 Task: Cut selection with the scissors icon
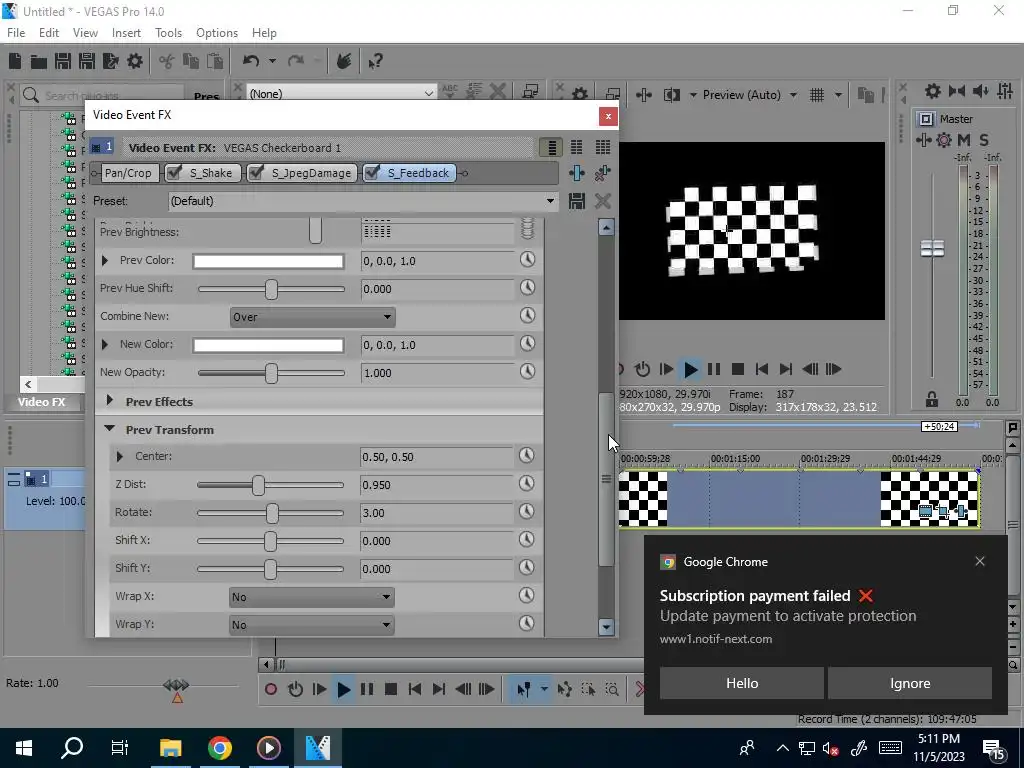(x=167, y=61)
